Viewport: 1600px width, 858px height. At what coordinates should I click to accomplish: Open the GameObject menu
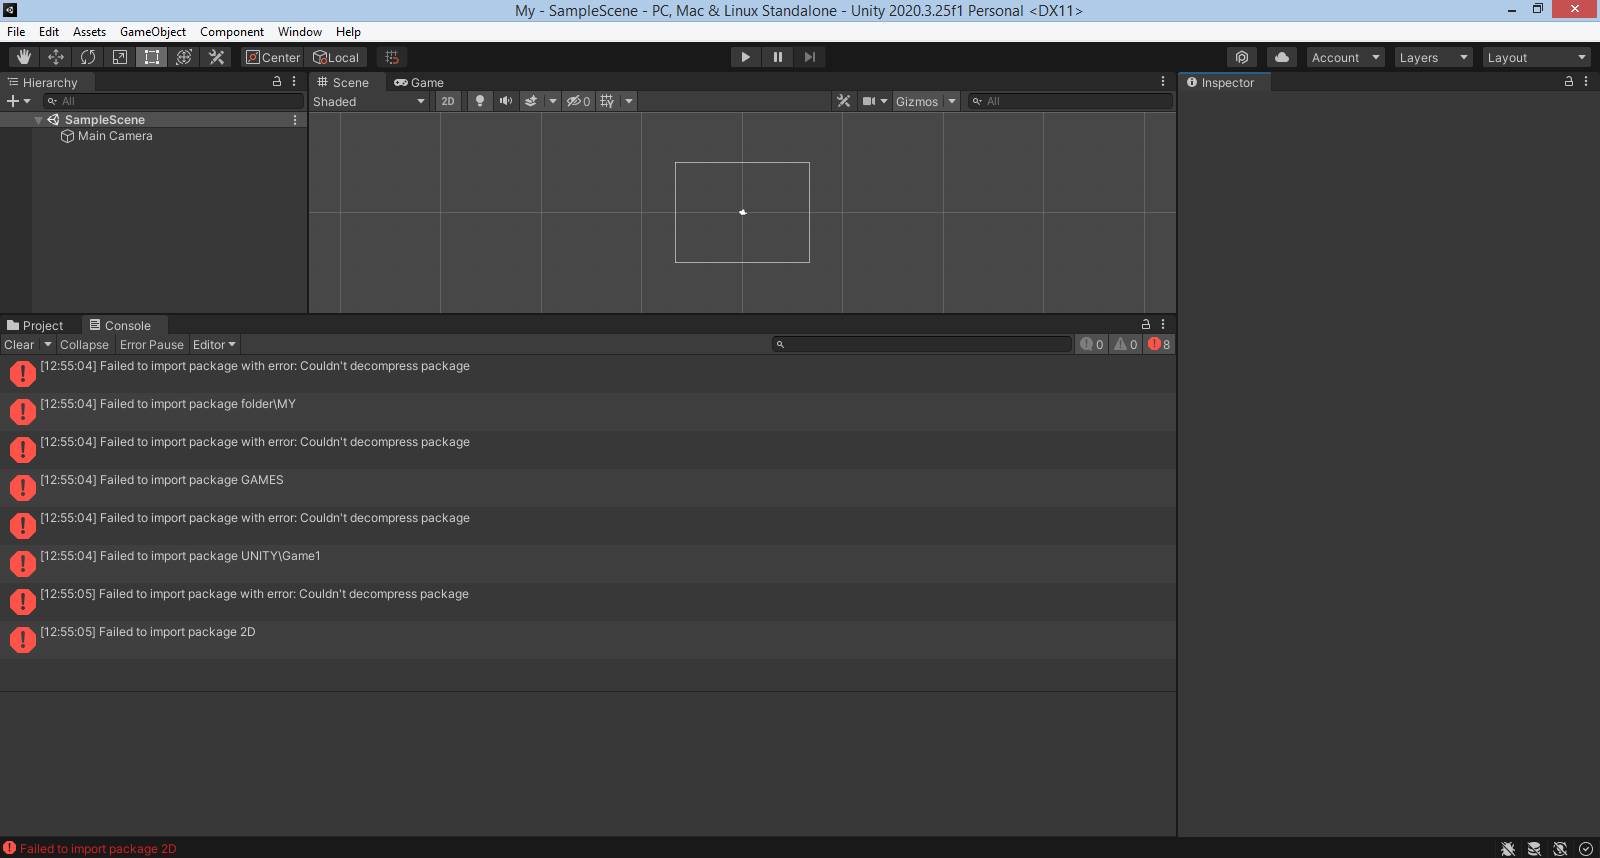pos(153,32)
